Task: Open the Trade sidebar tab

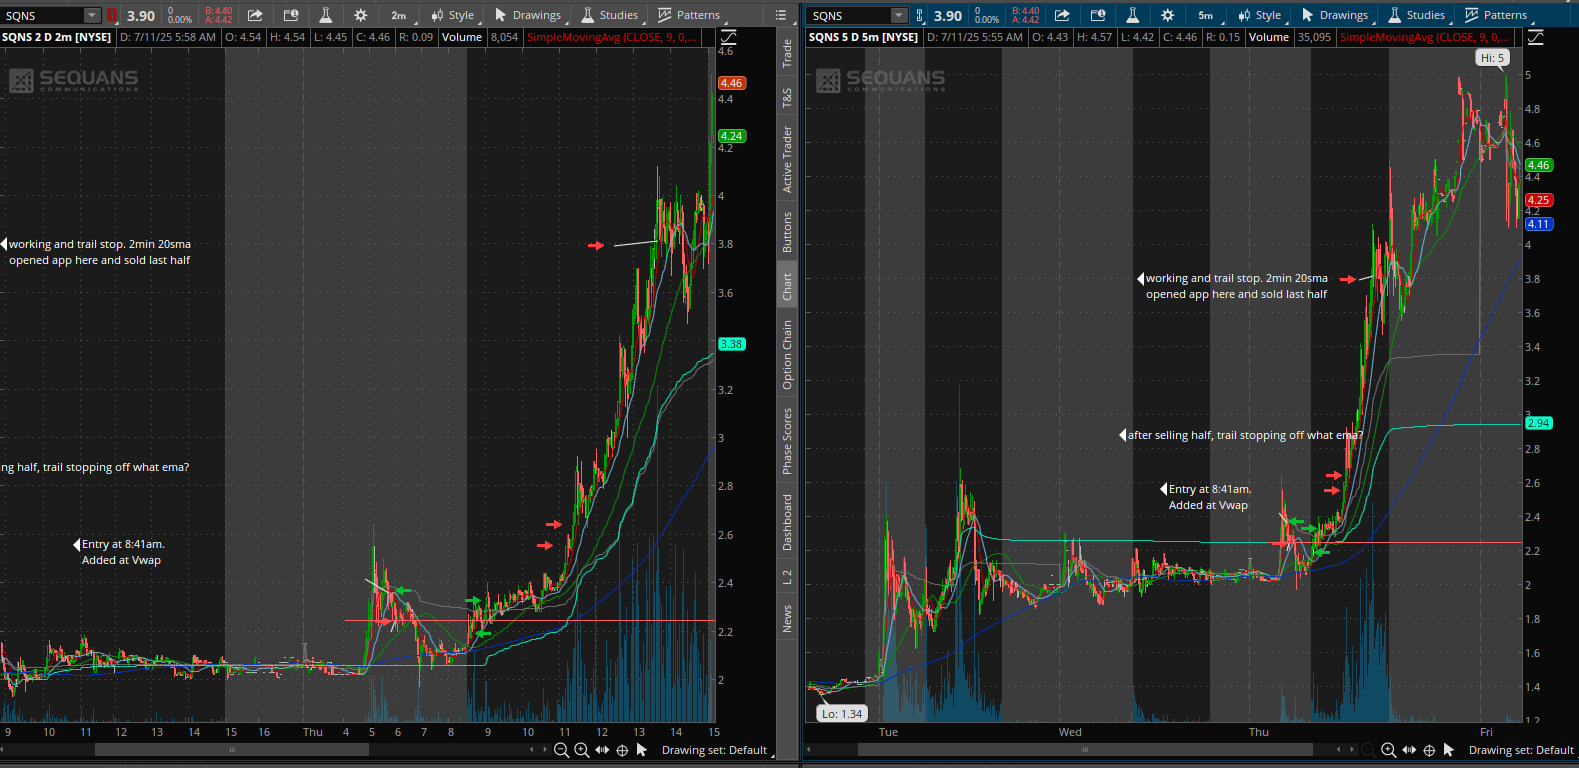Action: [x=787, y=53]
